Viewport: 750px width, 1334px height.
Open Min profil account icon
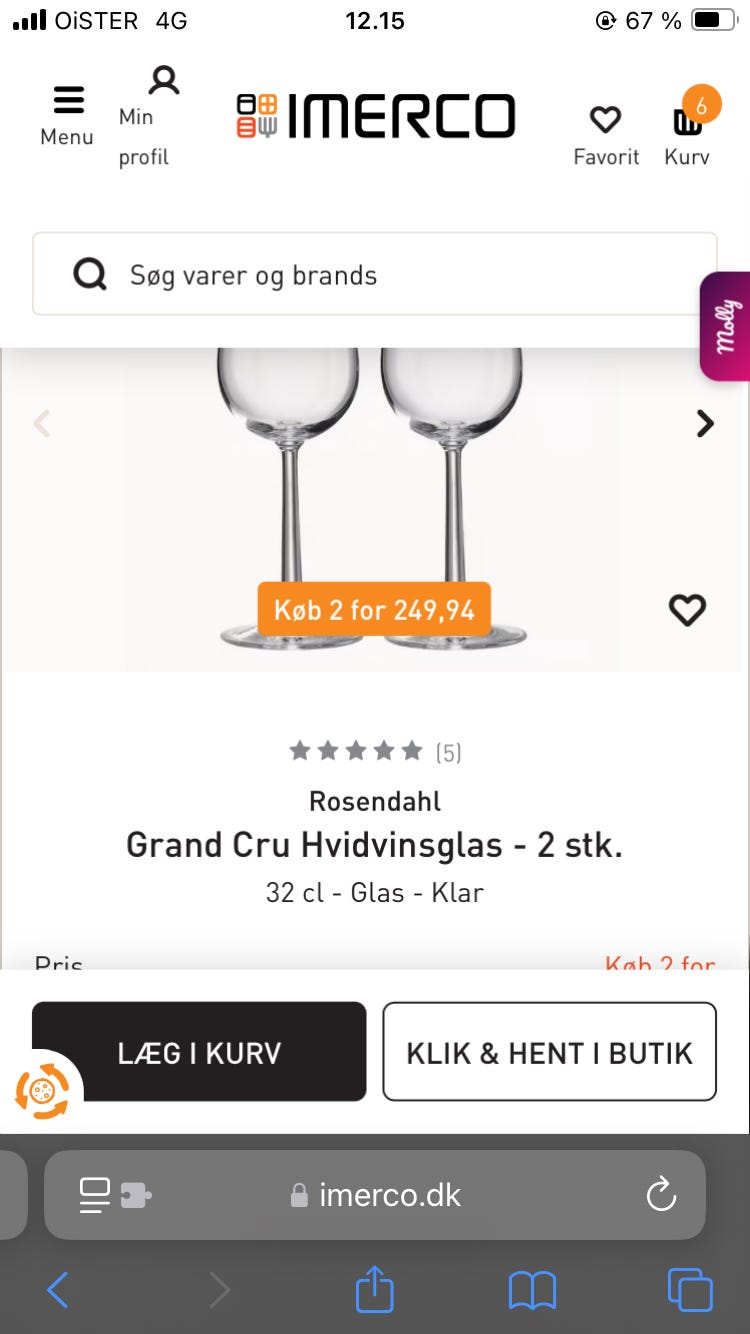click(163, 81)
